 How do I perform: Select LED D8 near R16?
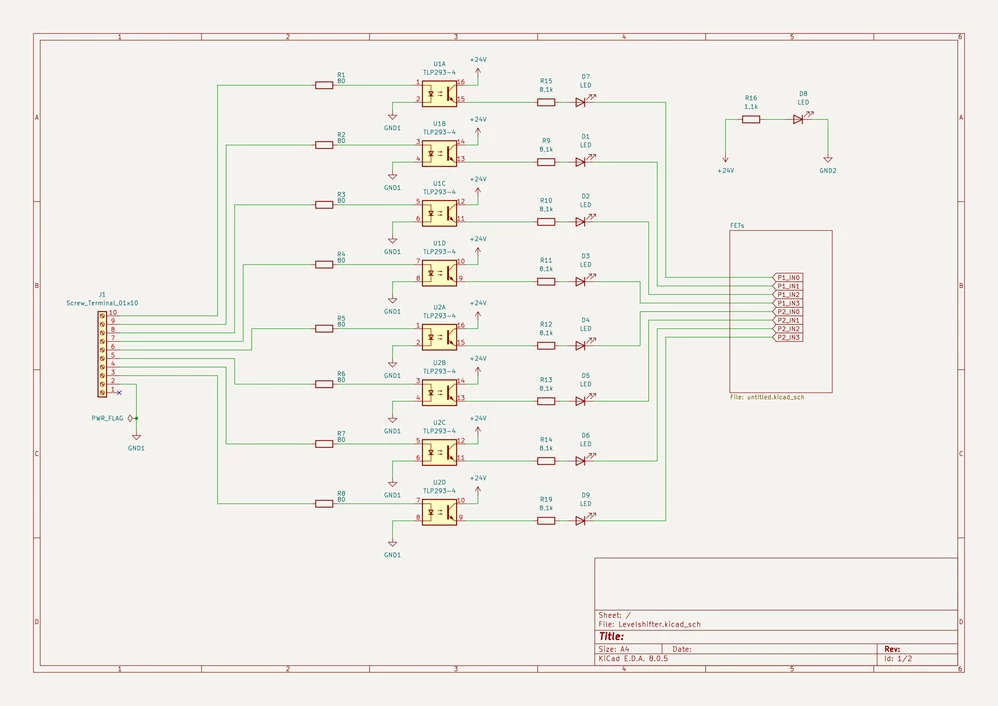click(x=799, y=119)
